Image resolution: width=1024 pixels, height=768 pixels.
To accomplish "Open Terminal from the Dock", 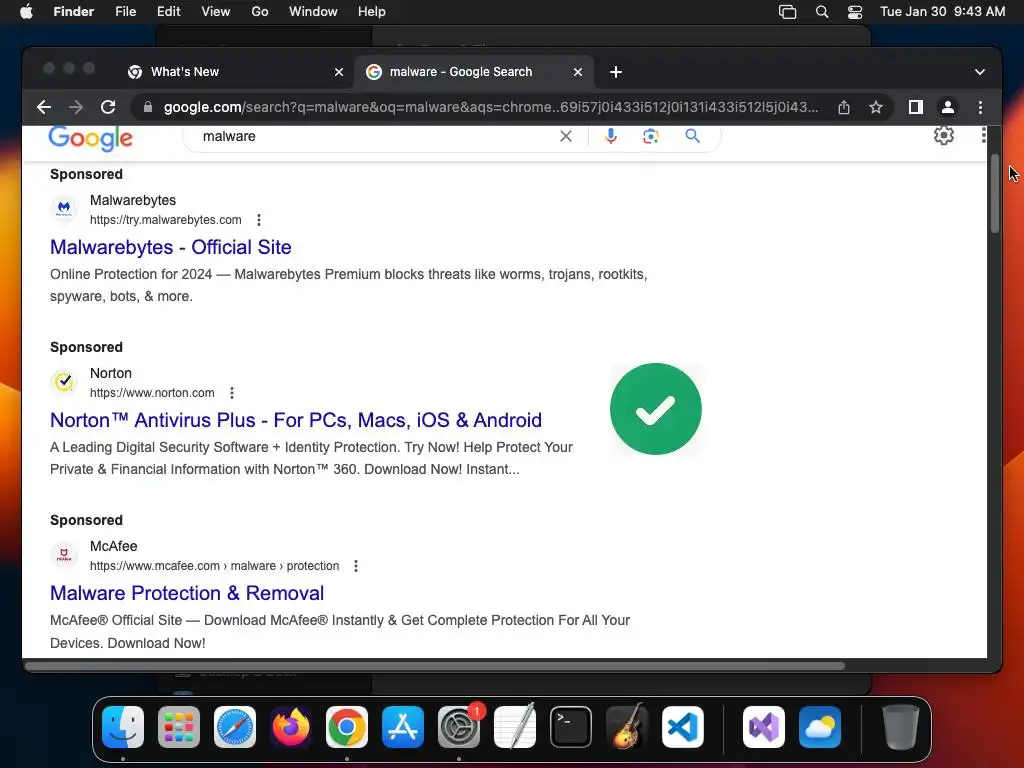I will tap(571, 727).
